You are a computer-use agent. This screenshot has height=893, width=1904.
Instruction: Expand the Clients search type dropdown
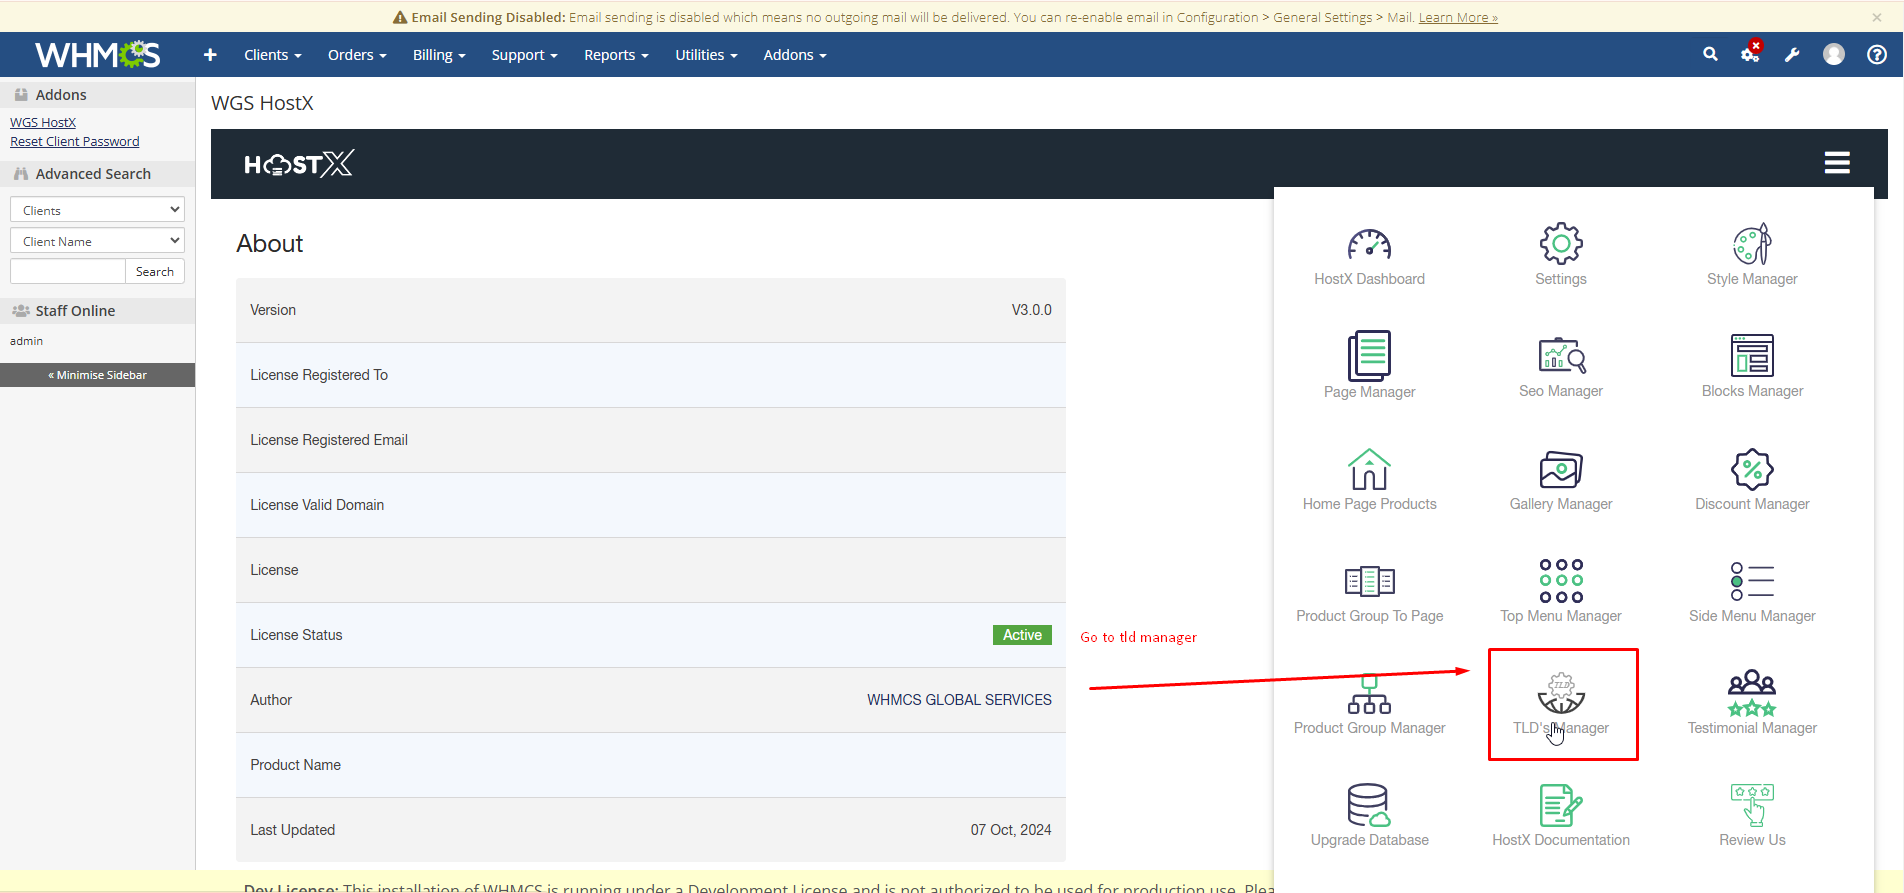[x=97, y=210]
